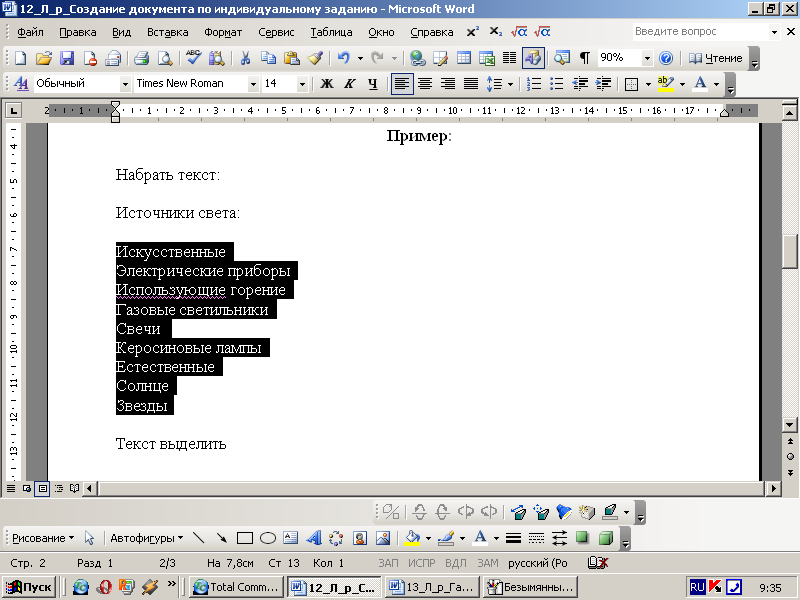This screenshot has height=600, width=800.
Task: Select the Rectangle drawing tool
Action: click(x=245, y=538)
